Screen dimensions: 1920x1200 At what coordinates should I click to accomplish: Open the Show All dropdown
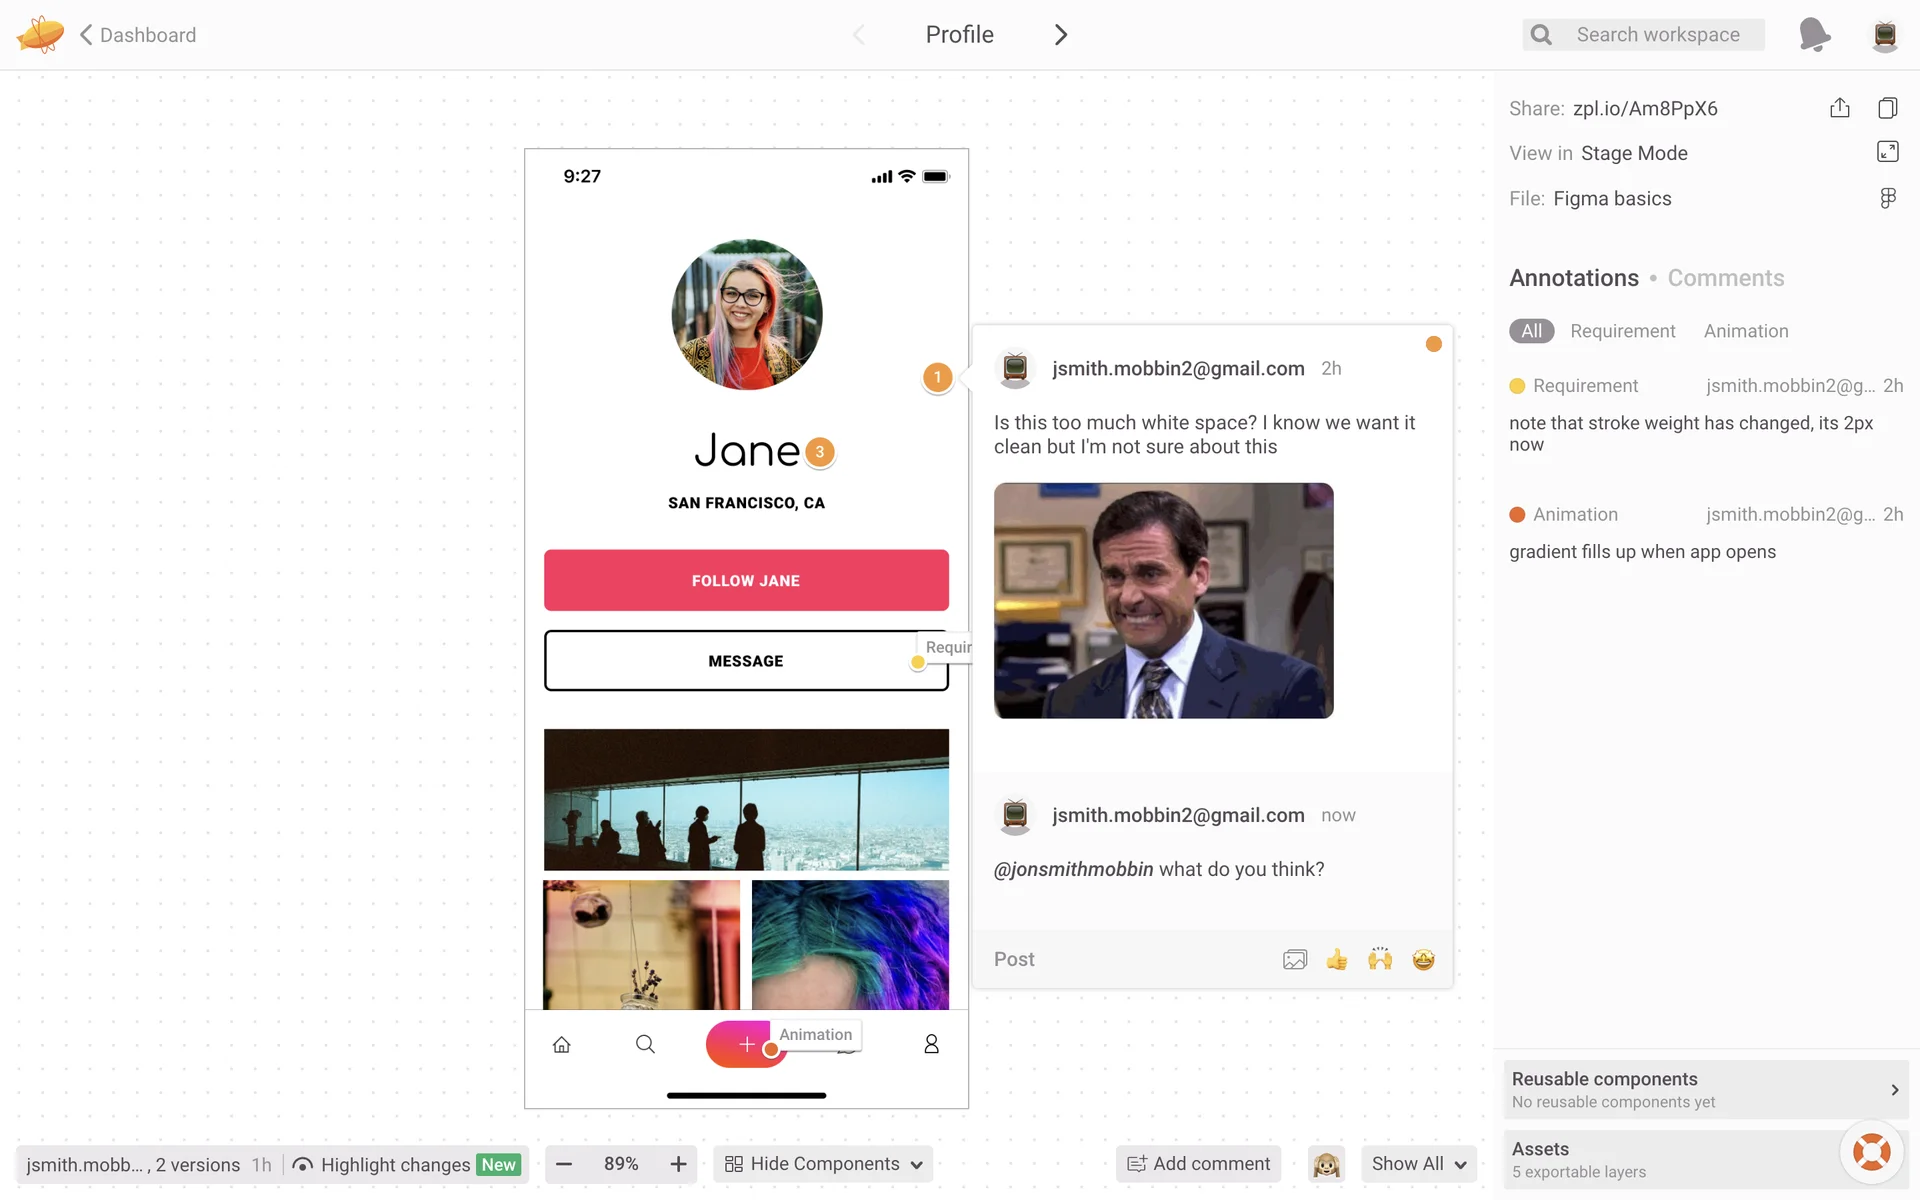1418,1164
